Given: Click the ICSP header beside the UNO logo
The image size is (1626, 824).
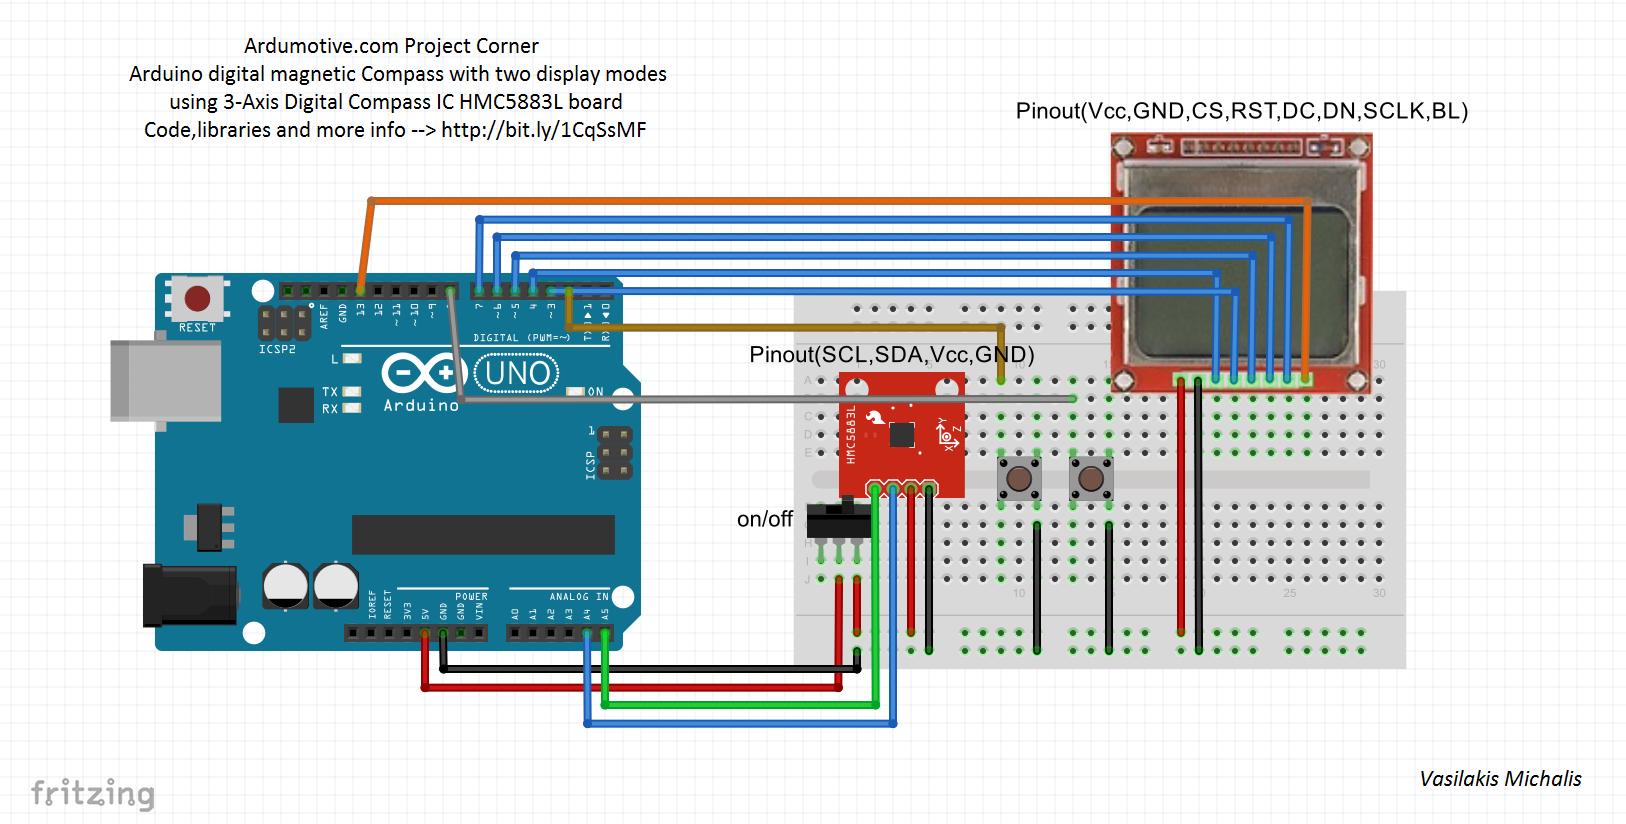Looking at the screenshot, I should coord(615,453).
